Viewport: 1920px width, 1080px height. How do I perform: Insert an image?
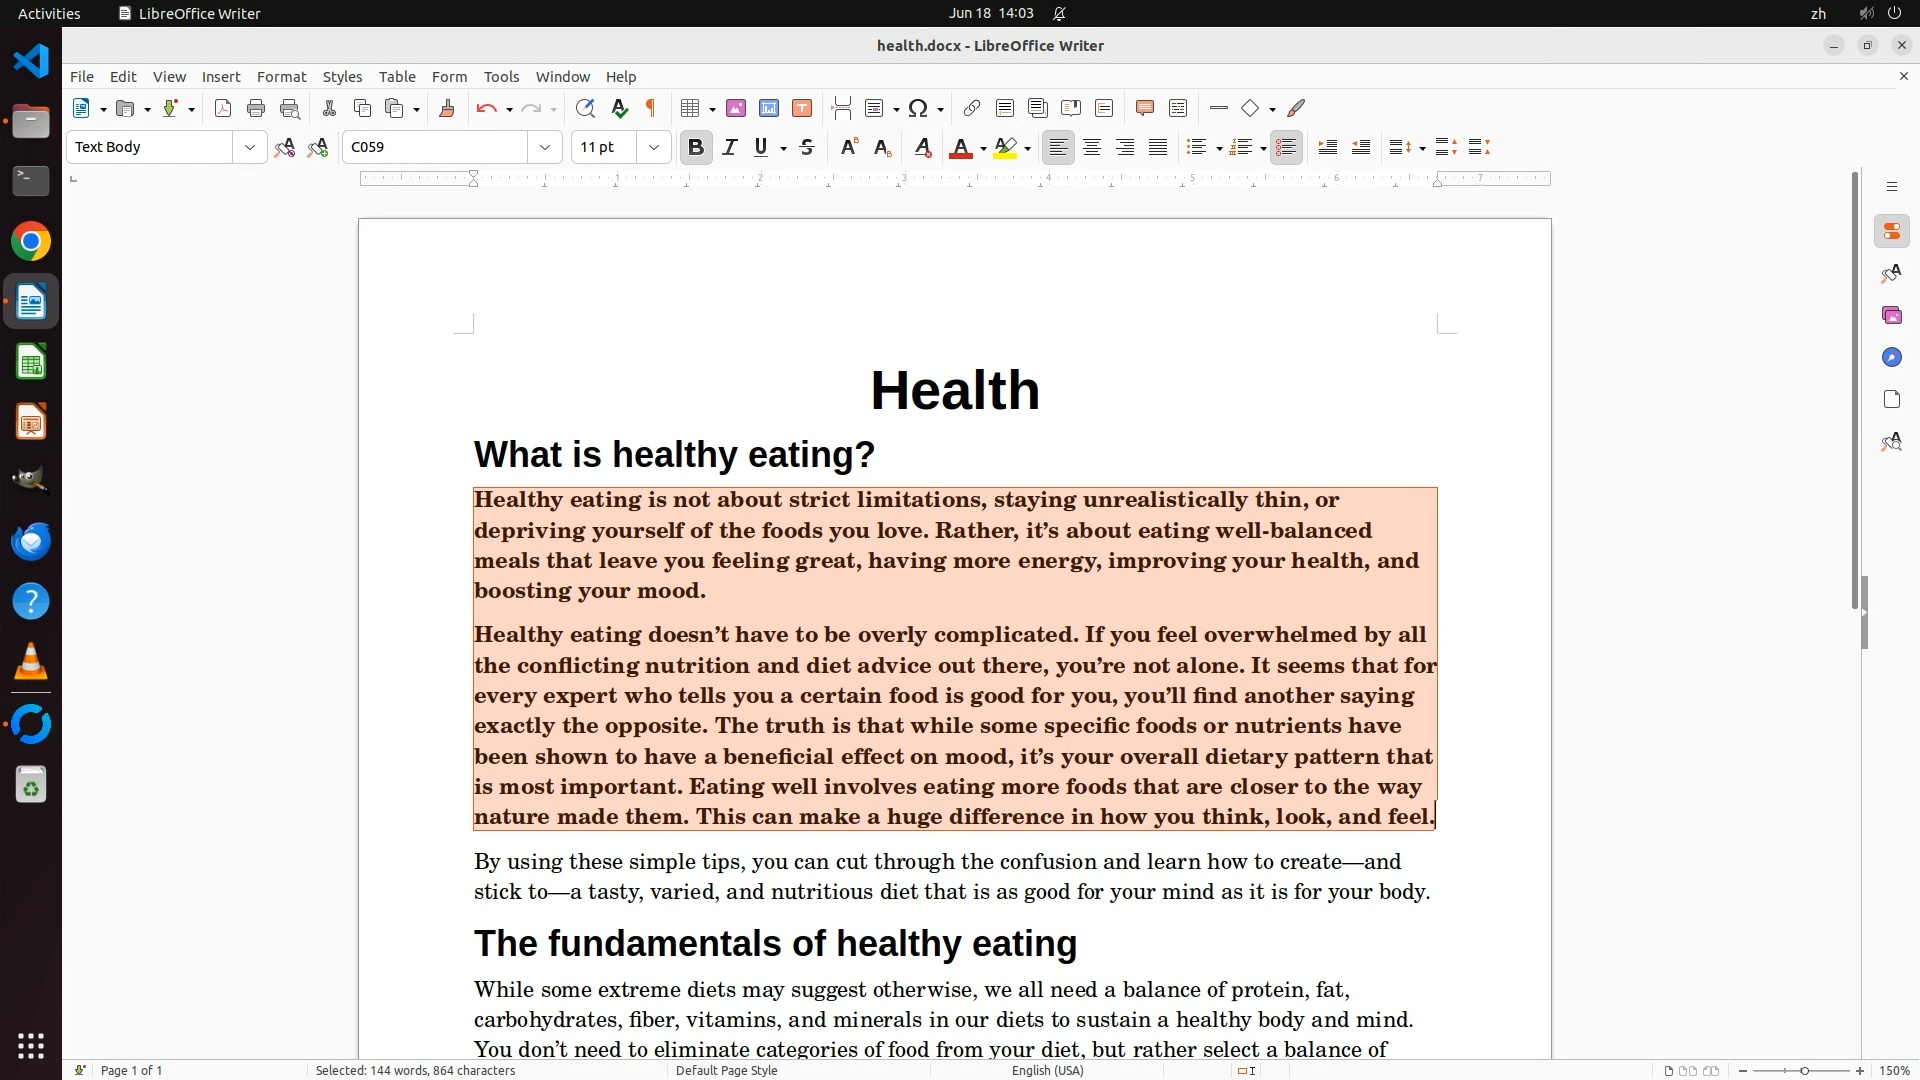[x=736, y=109]
